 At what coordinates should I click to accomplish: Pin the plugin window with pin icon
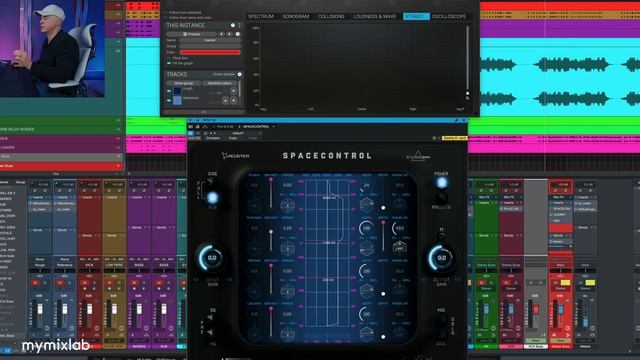pyautogui.click(x=457, y=121)
